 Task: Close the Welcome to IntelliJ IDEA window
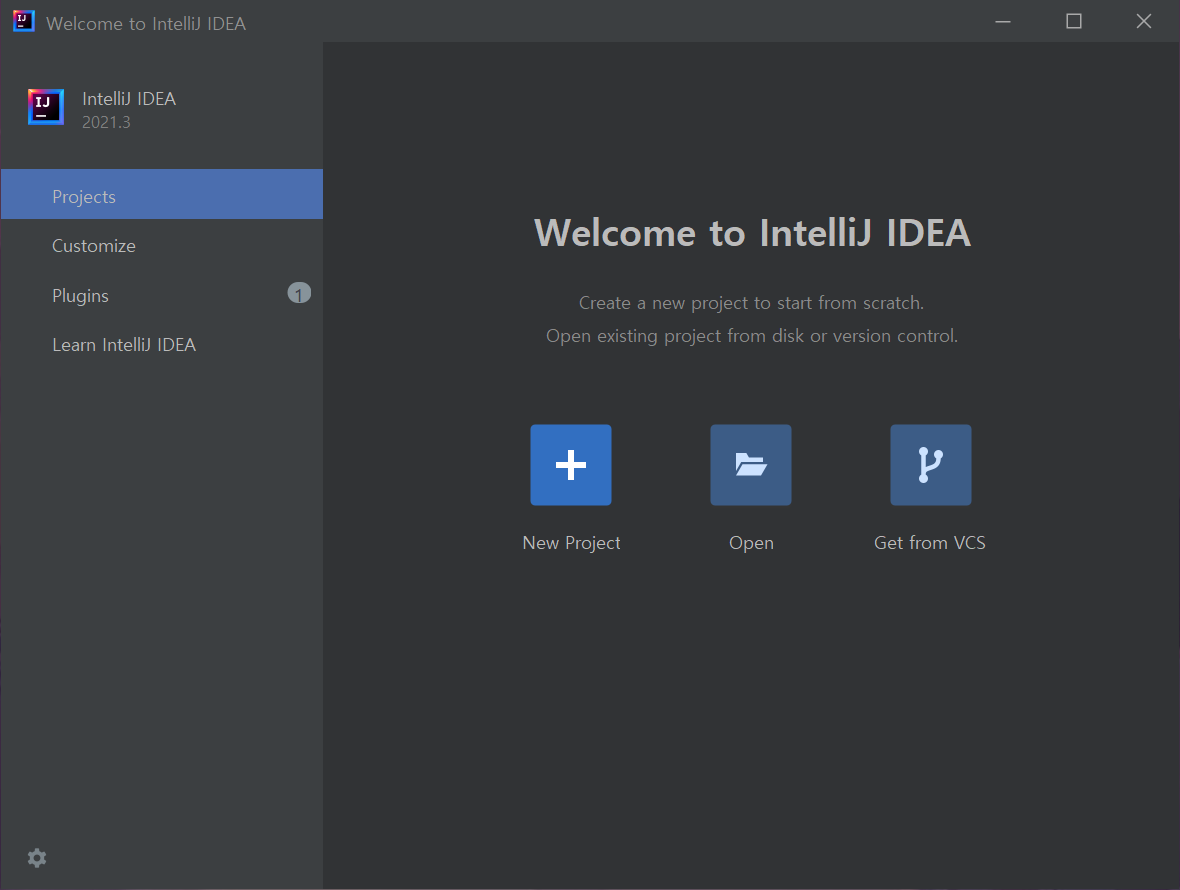pos(1144,22)
